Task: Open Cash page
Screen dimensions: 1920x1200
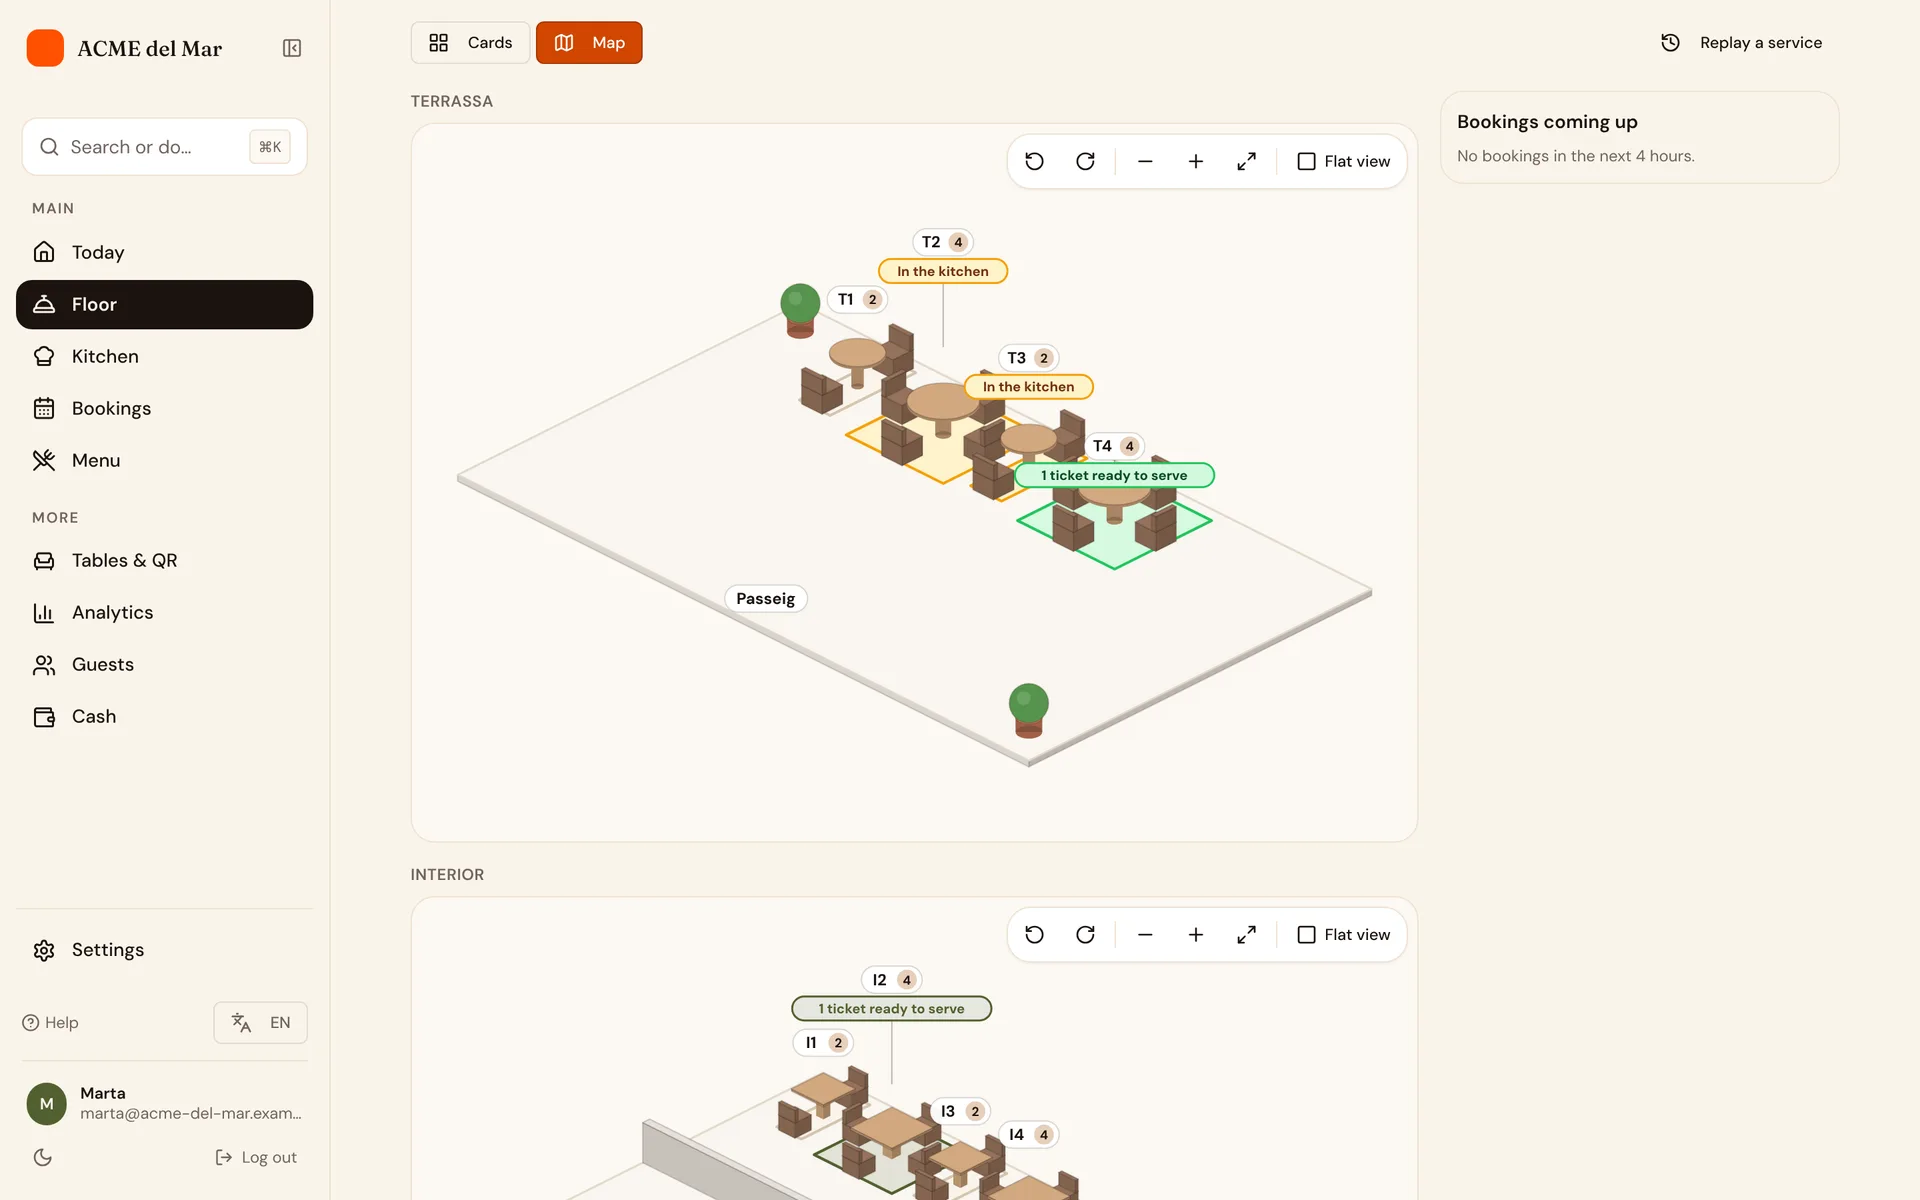Action: 164,716
